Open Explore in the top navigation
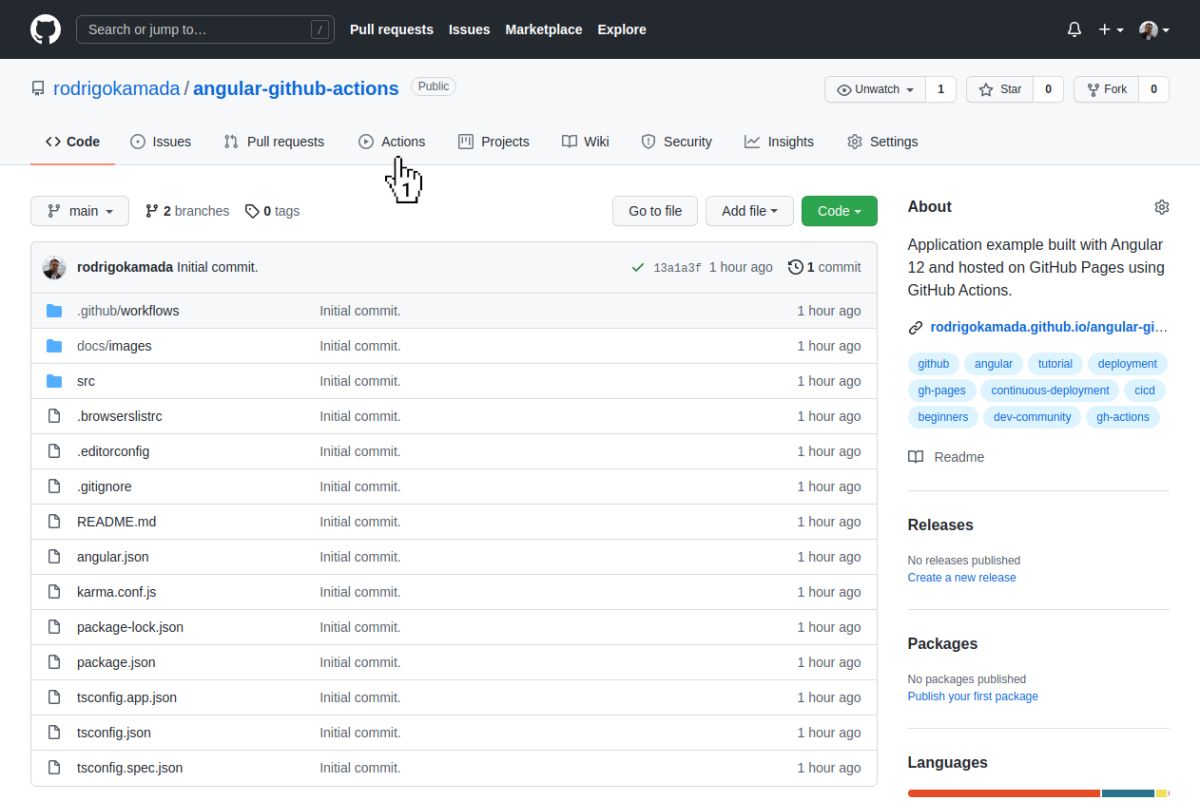The width and height of the screenshot is (1200, 801). tap(622, 30)
